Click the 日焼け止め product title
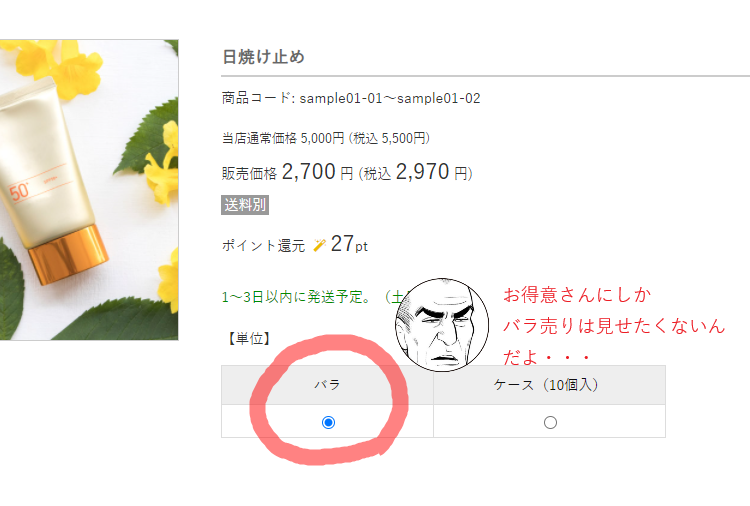The height and width of the screenshot is (506, 750). (x=264, y=57)
